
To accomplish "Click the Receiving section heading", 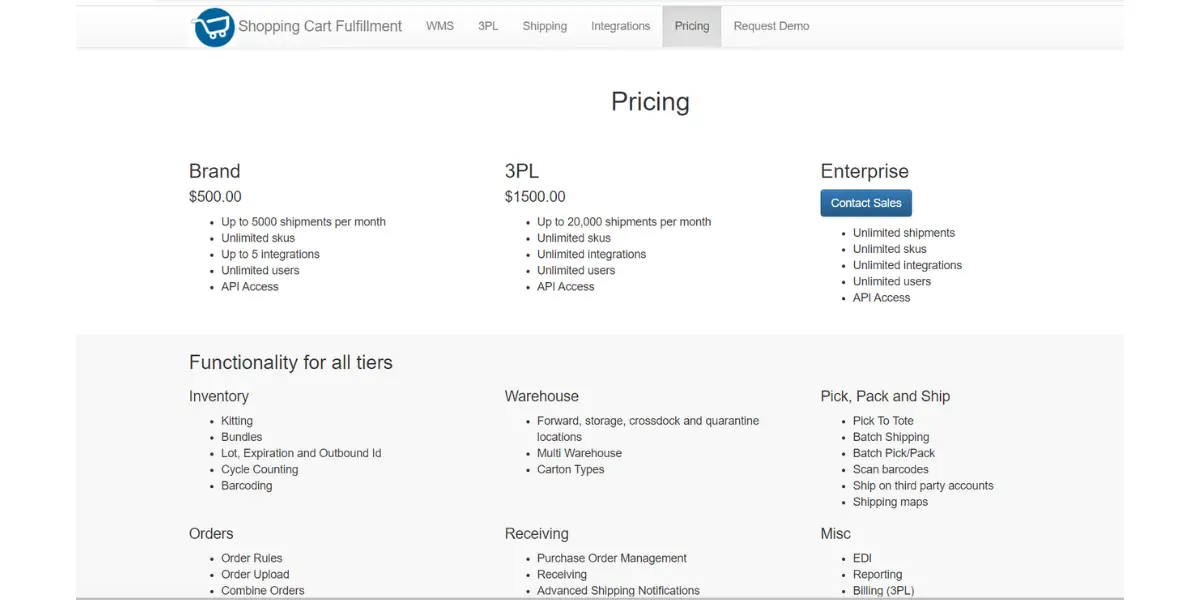I will [537, 533].
